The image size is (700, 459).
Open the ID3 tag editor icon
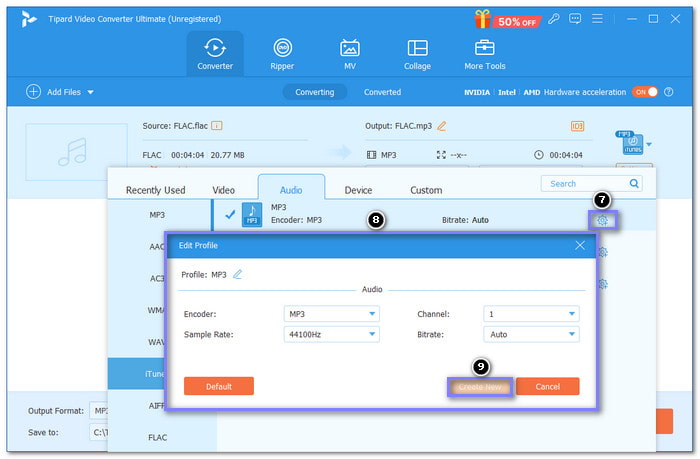pos(577,126)
